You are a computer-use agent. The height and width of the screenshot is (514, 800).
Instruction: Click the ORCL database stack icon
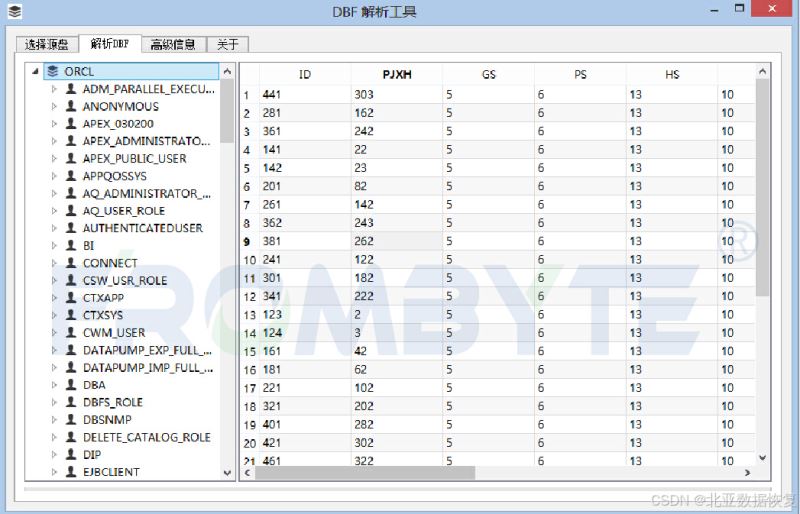pyautogui.click(x=52, y=72)
